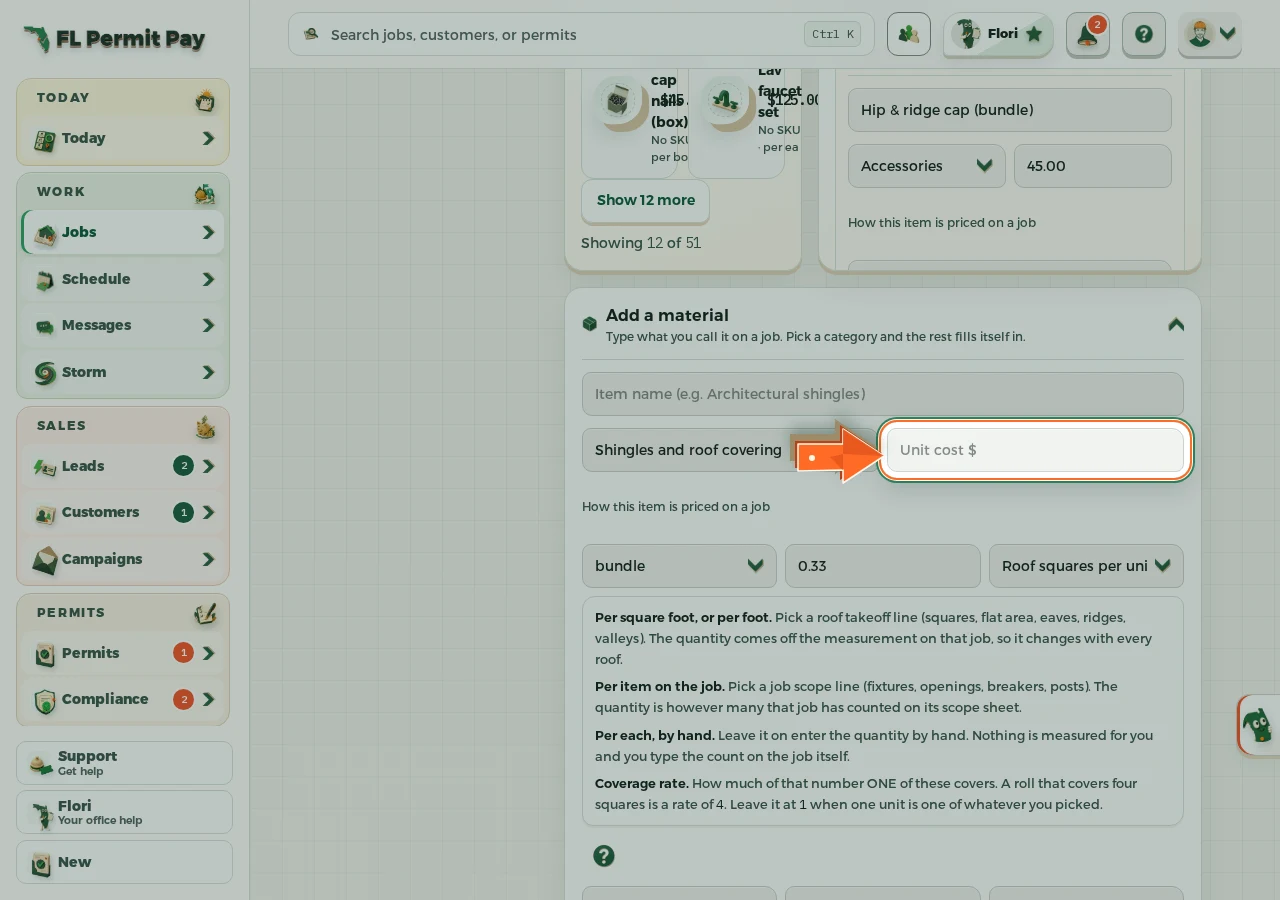This screenshot has width=1280, height=900.
Task: Open Campaigns in sidebar
Action: pos(123,559)
